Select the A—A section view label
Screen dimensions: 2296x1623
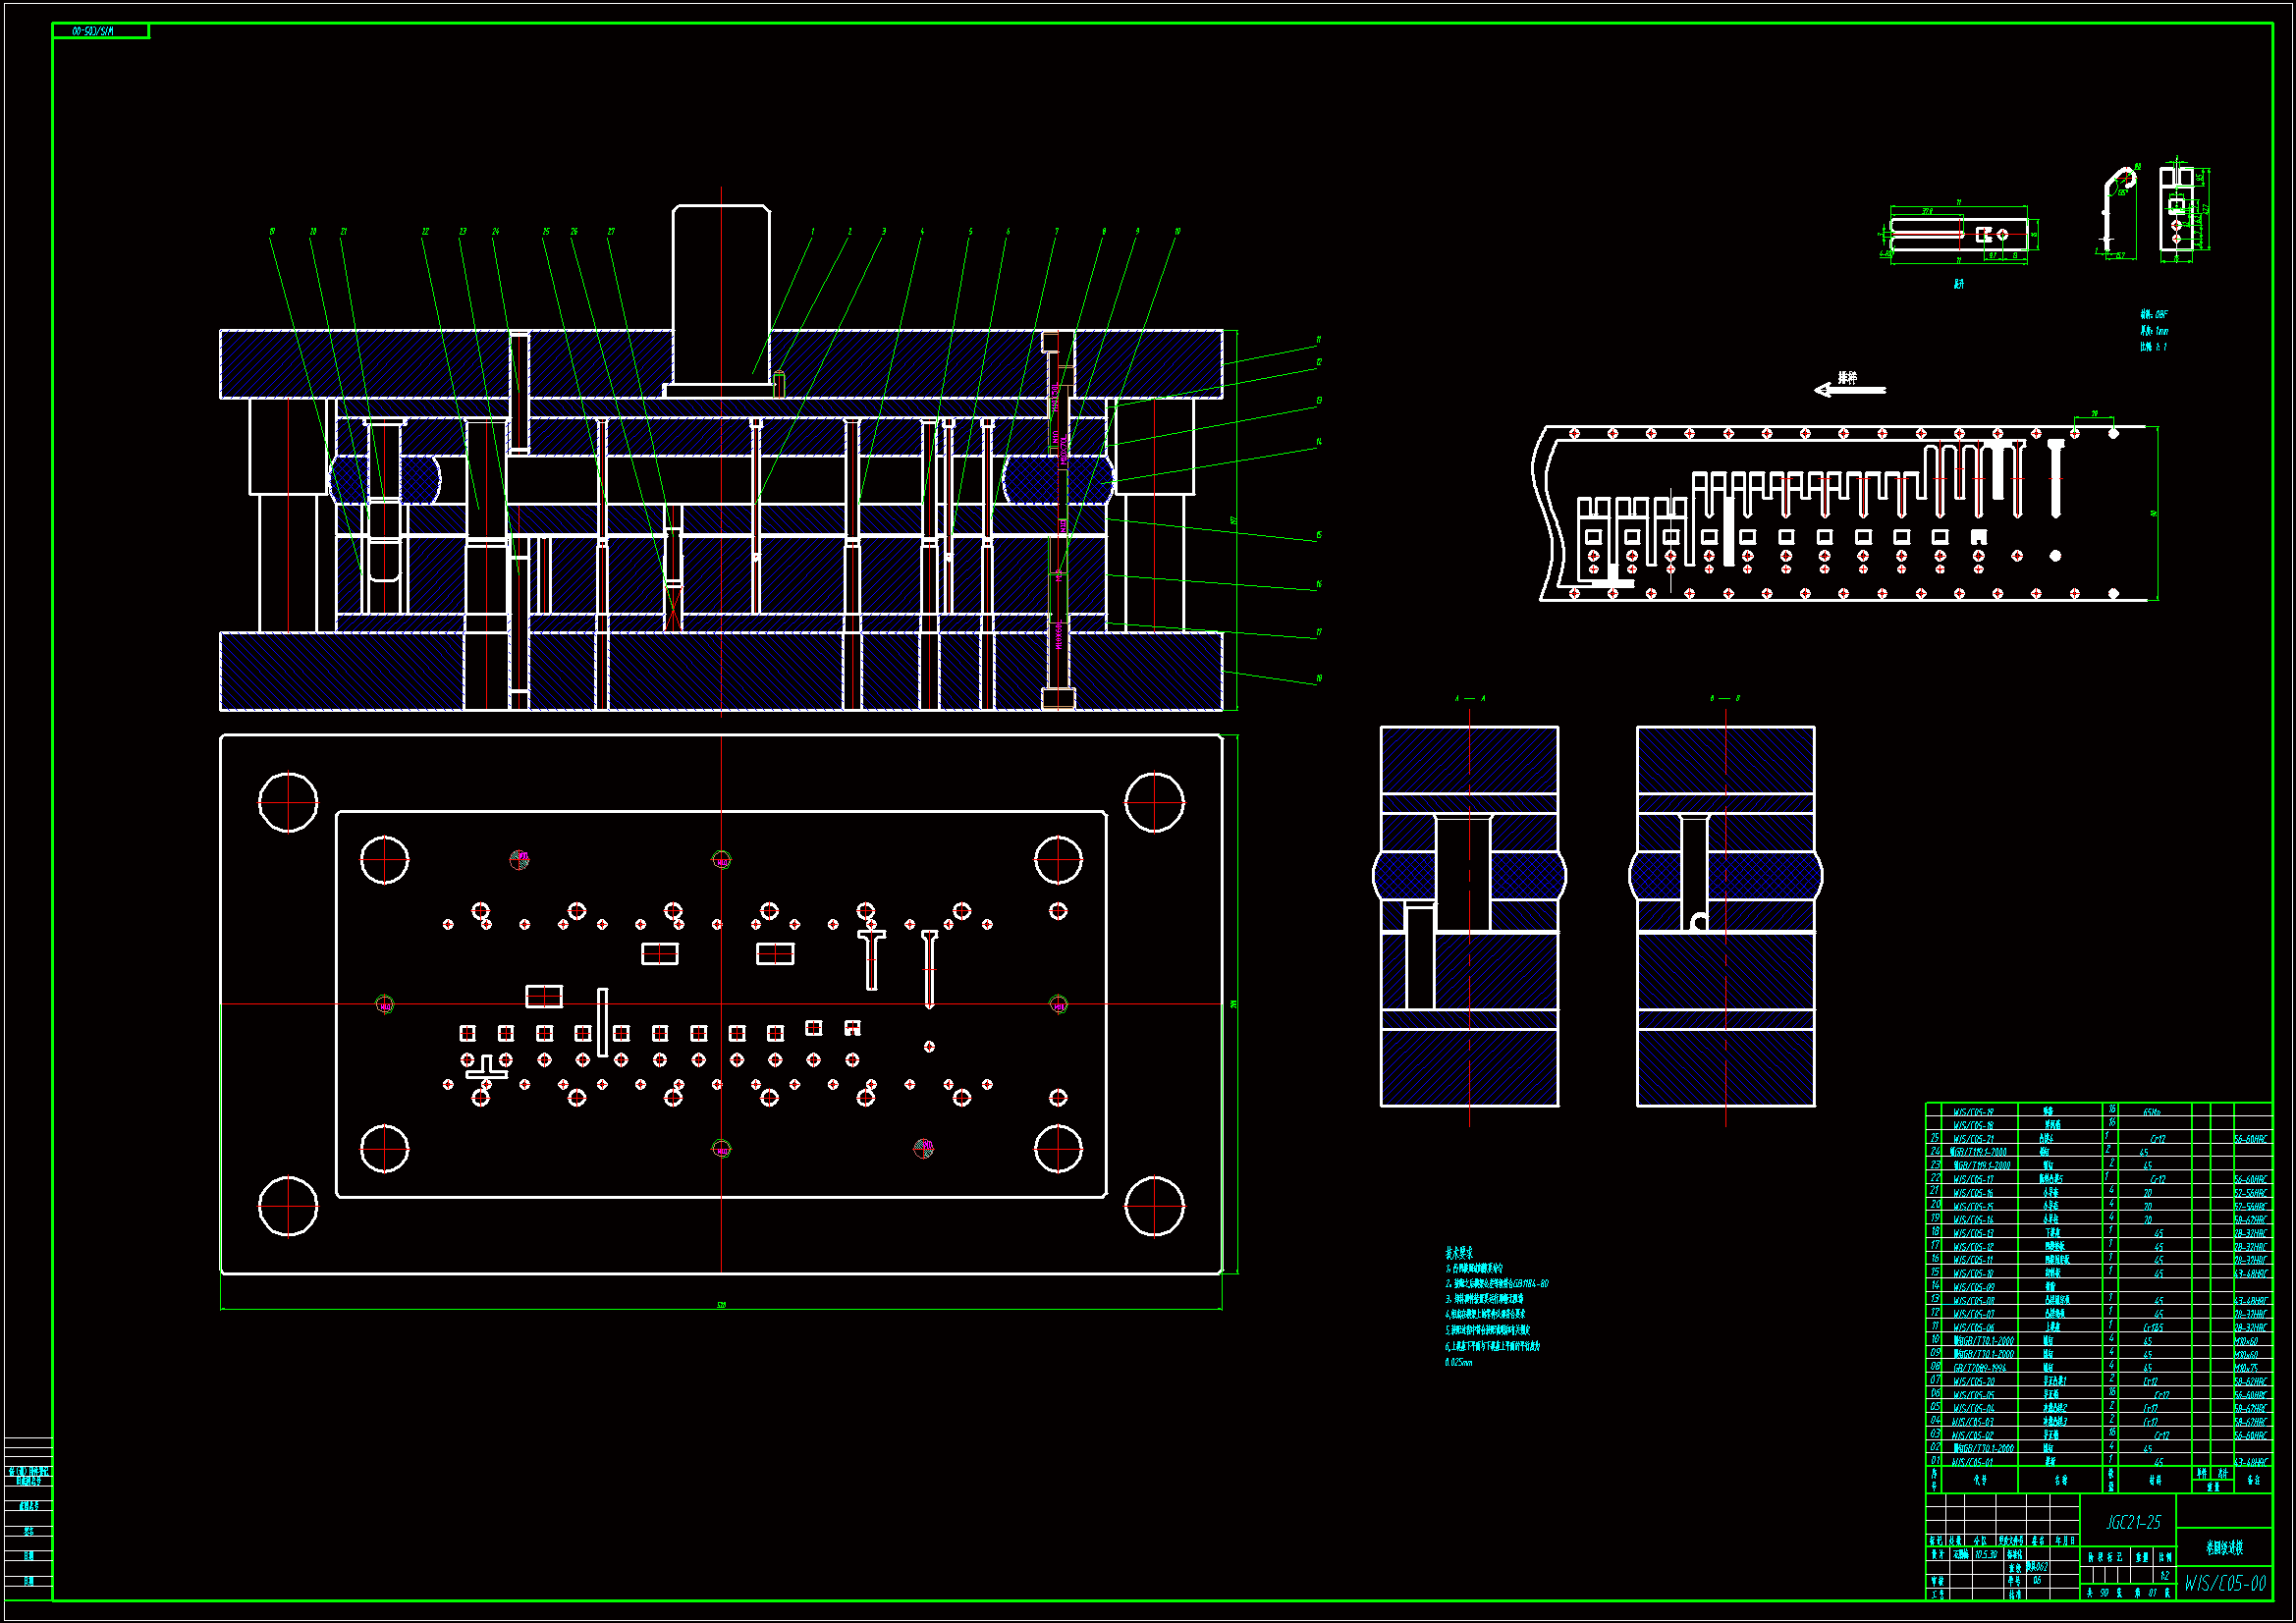1469,698
